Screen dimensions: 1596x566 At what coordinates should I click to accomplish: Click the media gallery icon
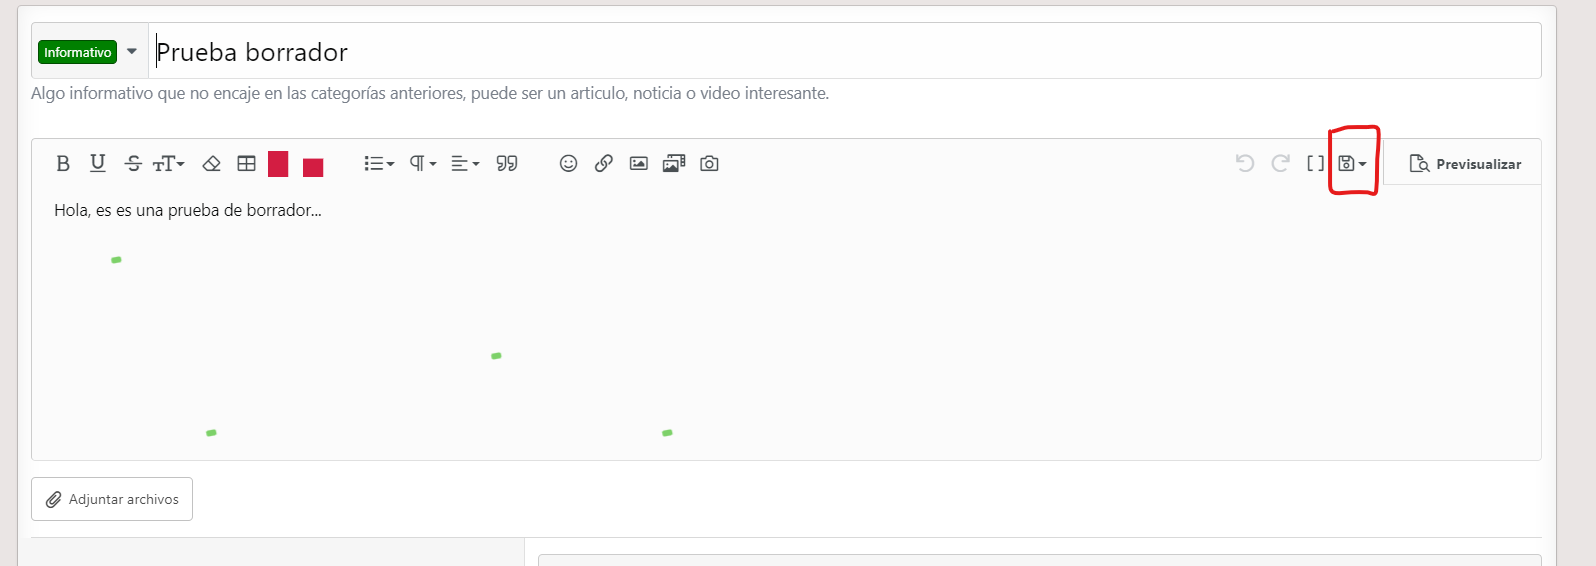(674, 164)
